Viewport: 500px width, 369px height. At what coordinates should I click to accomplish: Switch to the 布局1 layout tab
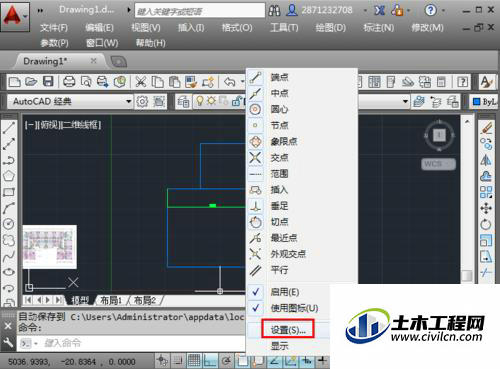111,301
